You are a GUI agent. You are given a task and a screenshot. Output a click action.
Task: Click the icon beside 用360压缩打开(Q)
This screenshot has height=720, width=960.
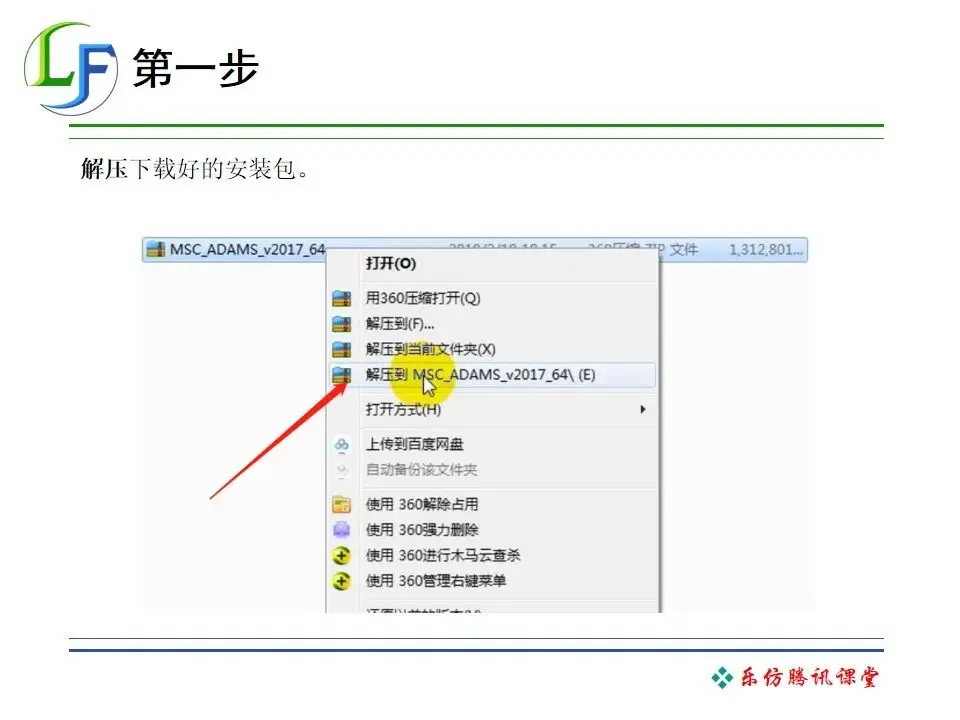342,299
